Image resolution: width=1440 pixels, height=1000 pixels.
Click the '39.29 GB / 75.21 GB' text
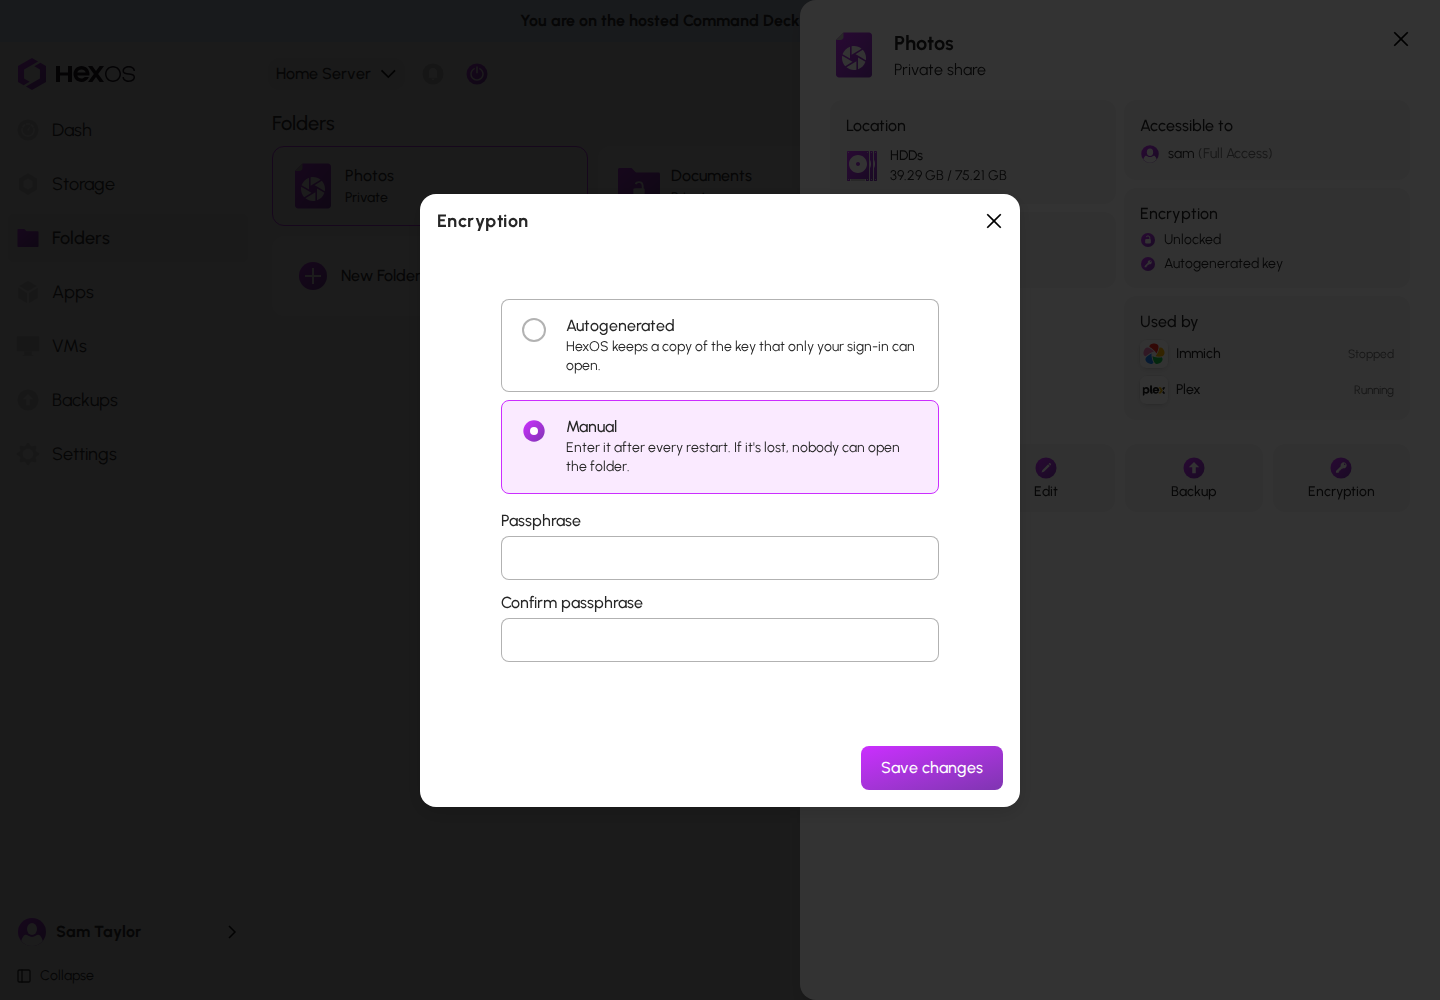(x=948, y=175)
